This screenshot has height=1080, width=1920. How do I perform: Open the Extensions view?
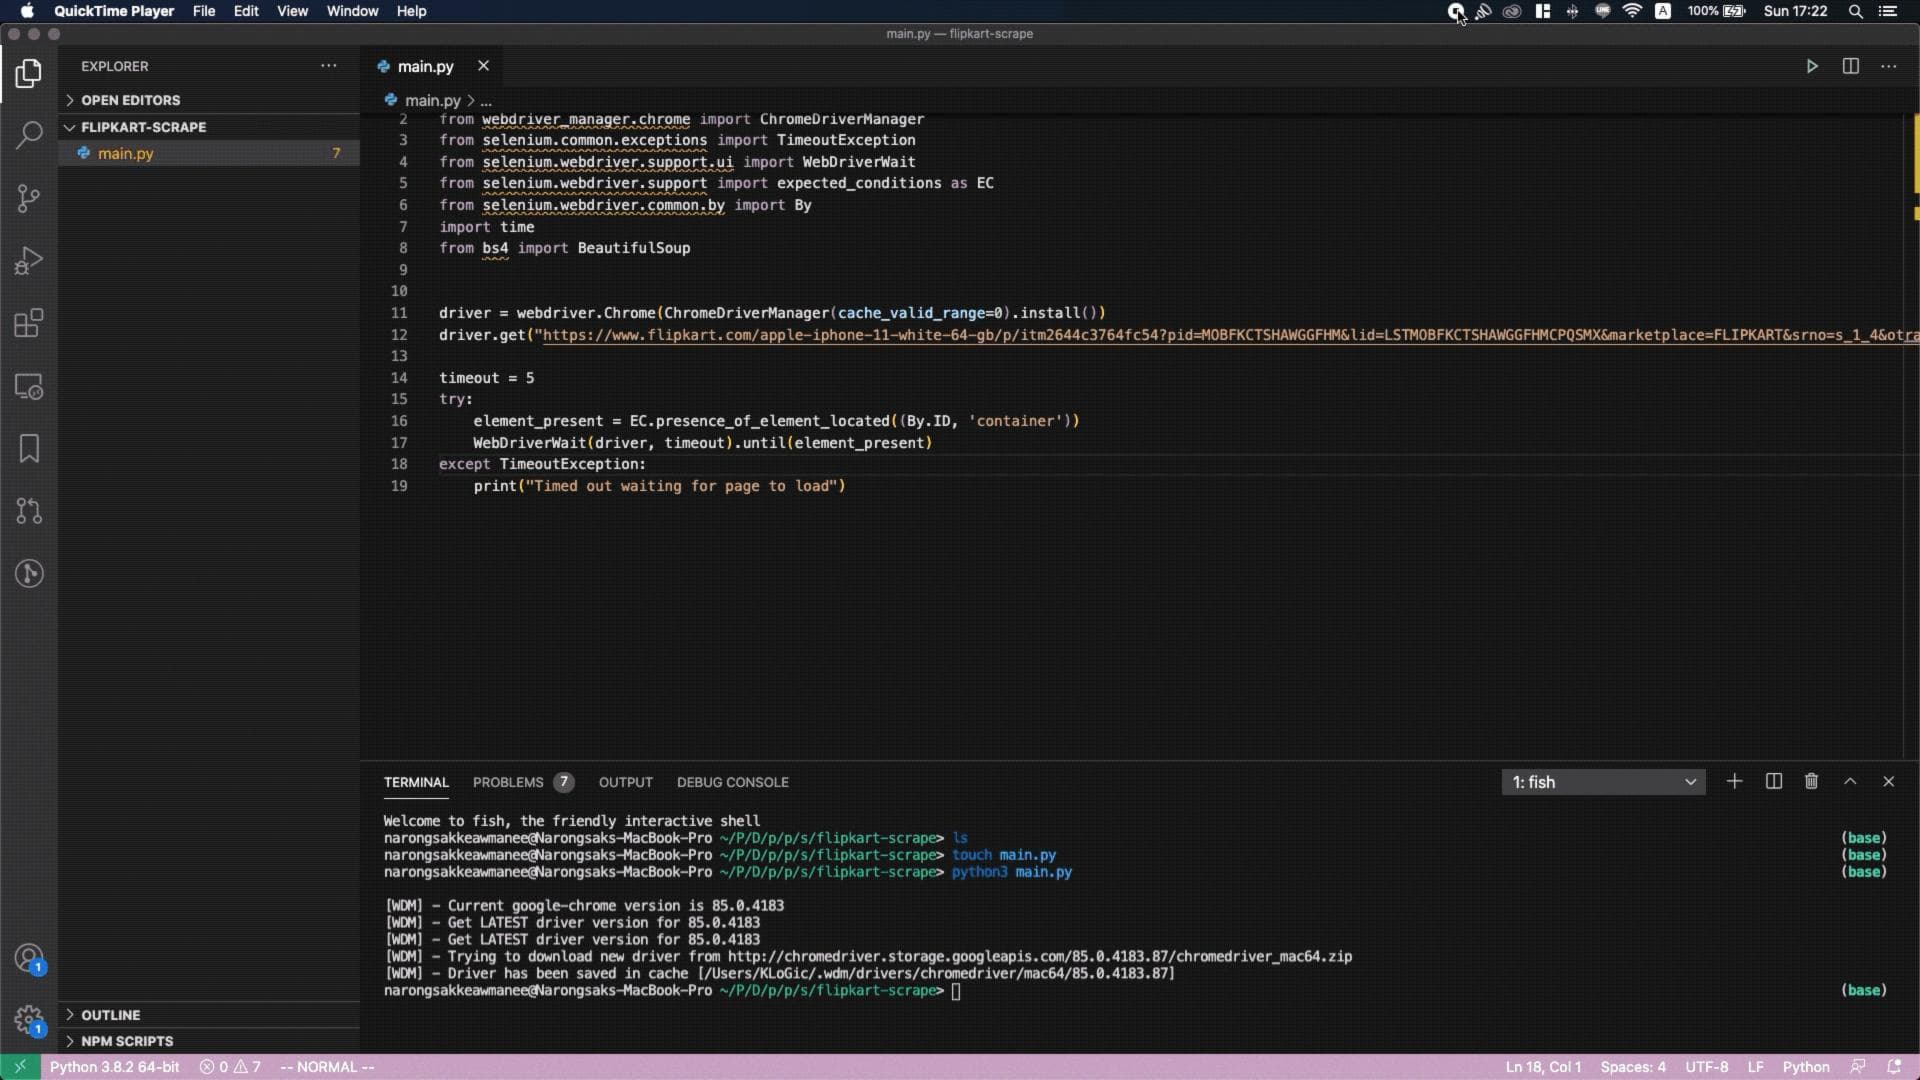29,323
